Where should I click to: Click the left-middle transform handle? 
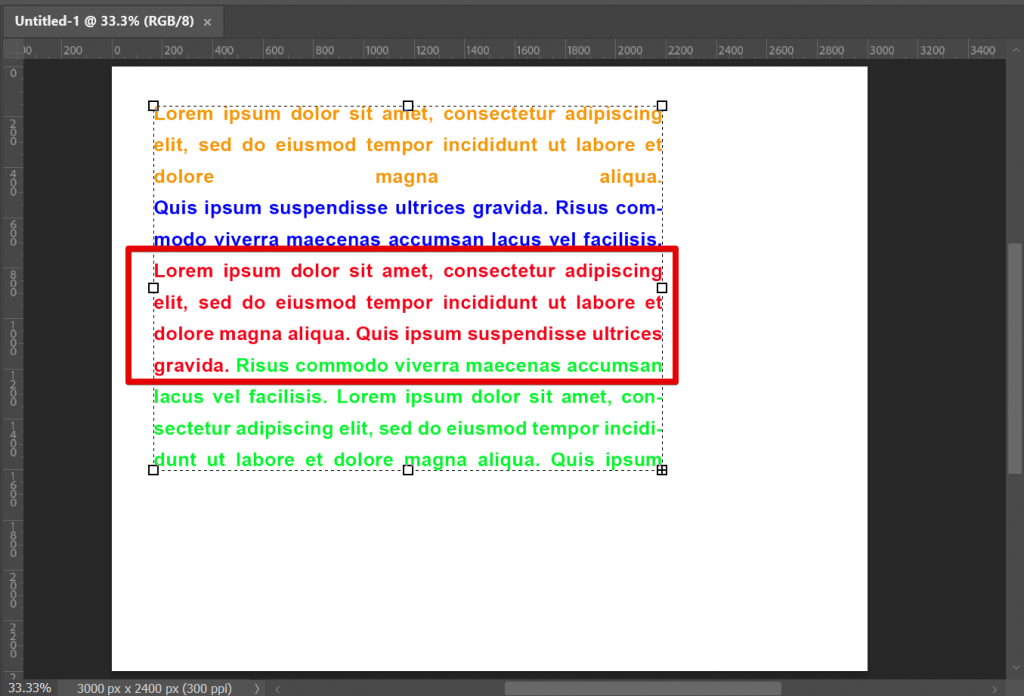coord(153,287)
